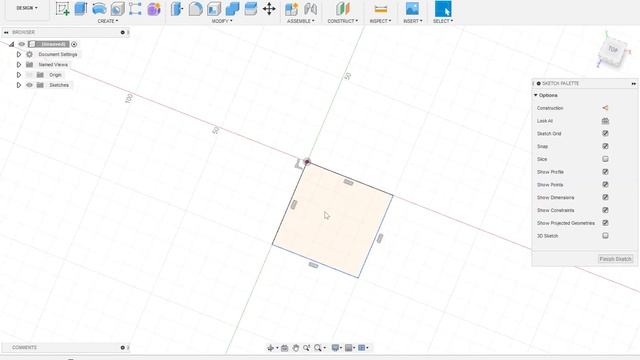Viewport: 640px width, 360px height.
Task: Select the Combine tool icon
Action: 232,9
